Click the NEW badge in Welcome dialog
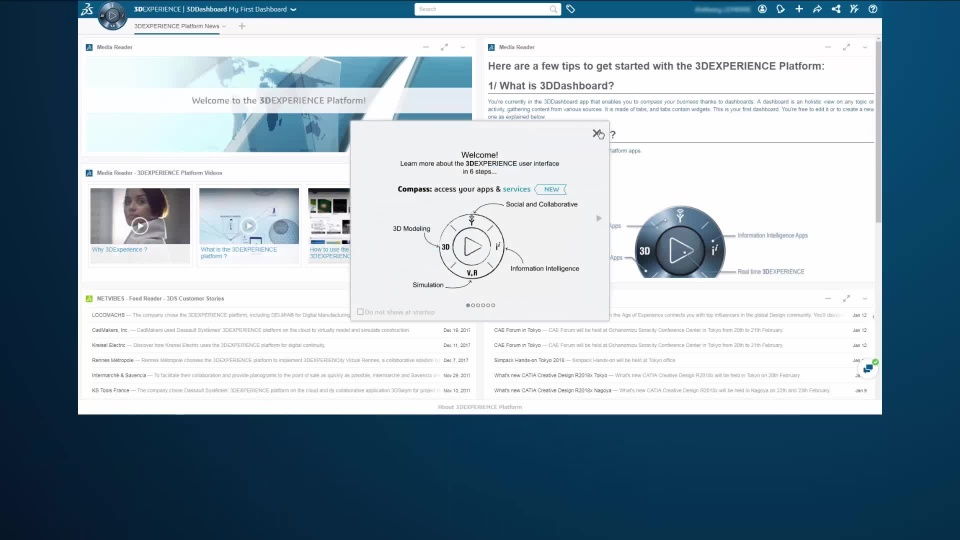960x540 pixels. point(550,189)
